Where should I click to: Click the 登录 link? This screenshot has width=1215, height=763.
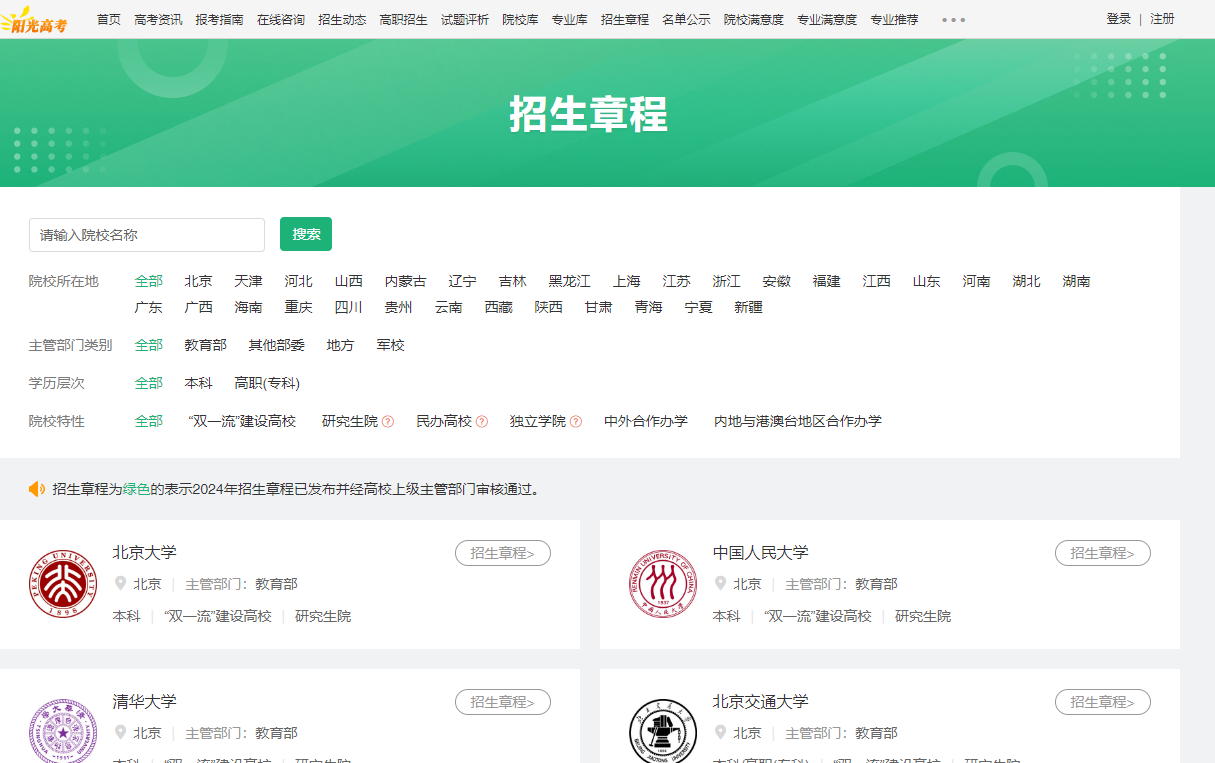[x=1119, y=19]
